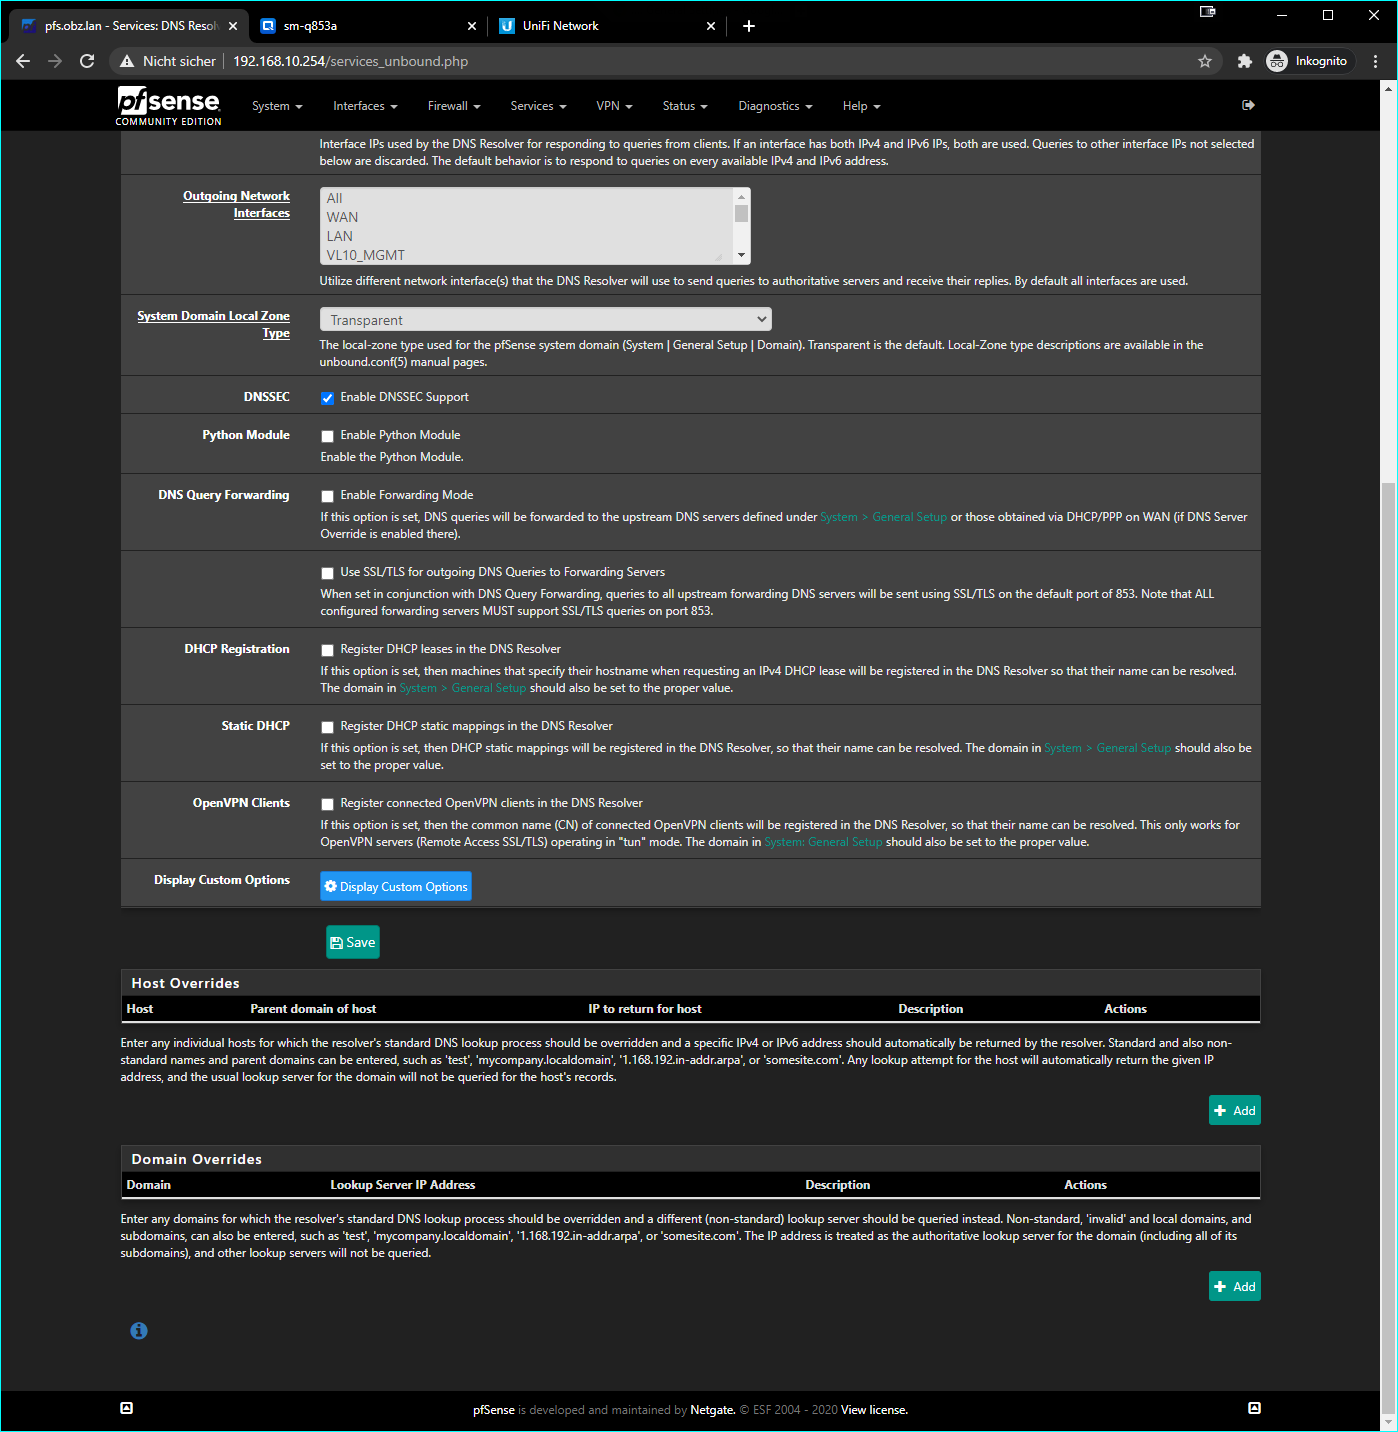Open the Firewall menu dropdown
The height and width of the screenshot is (1432, 1398).
click(x=454, y=106)
